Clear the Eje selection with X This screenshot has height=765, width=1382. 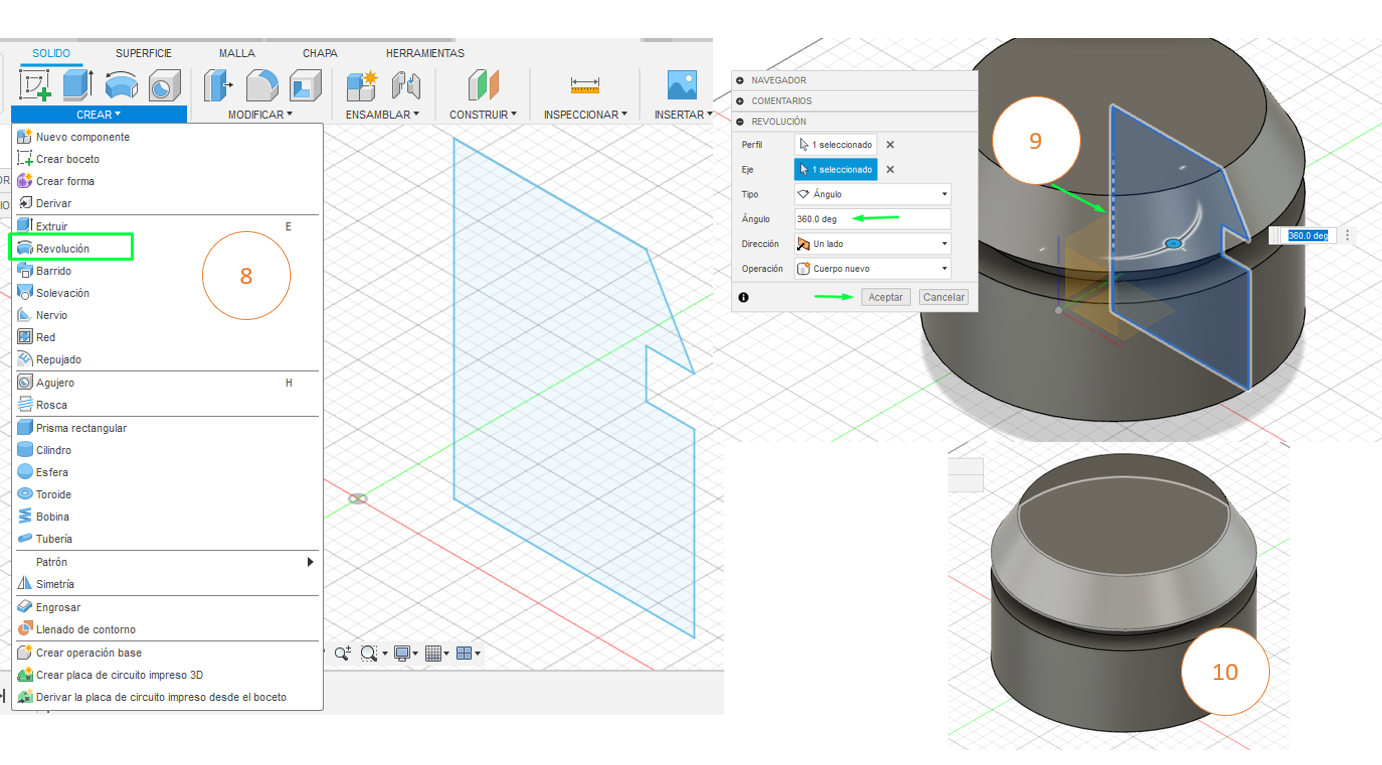point(890,170)
